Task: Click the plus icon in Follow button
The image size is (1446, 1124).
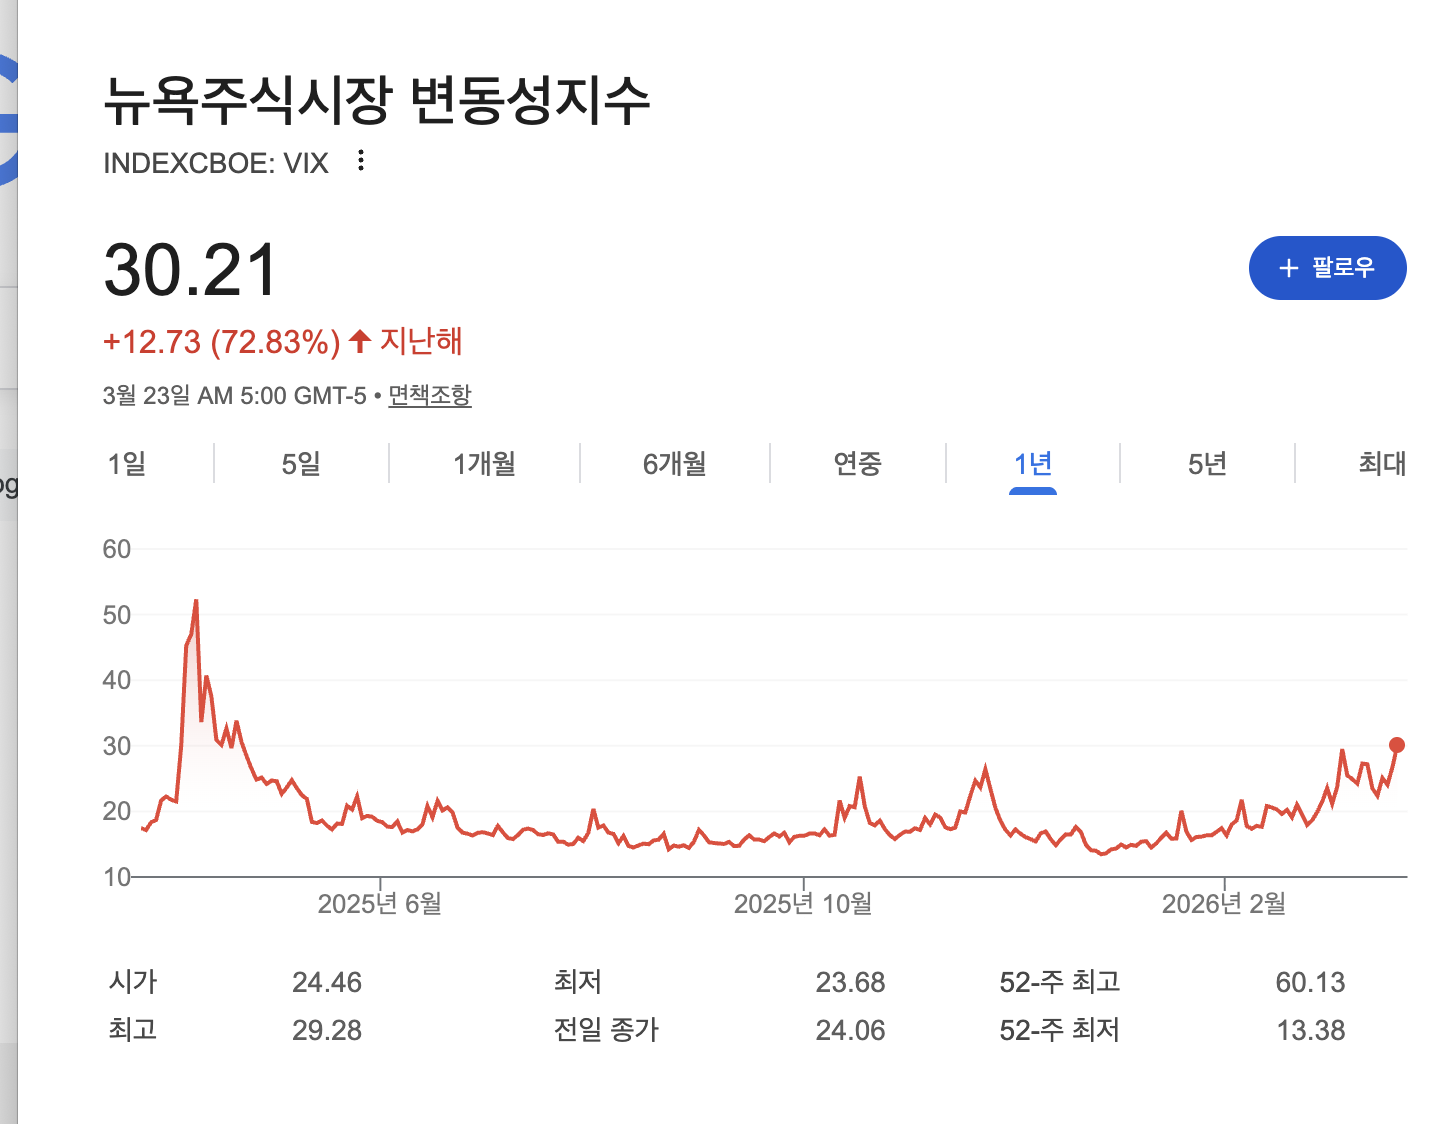Action: tap(1289, 268)
